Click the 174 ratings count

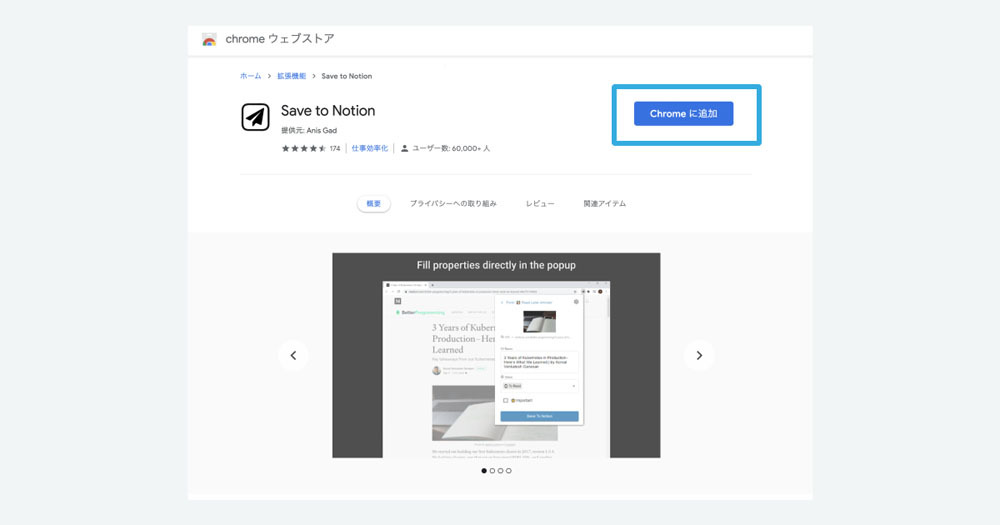pos(335,149)
